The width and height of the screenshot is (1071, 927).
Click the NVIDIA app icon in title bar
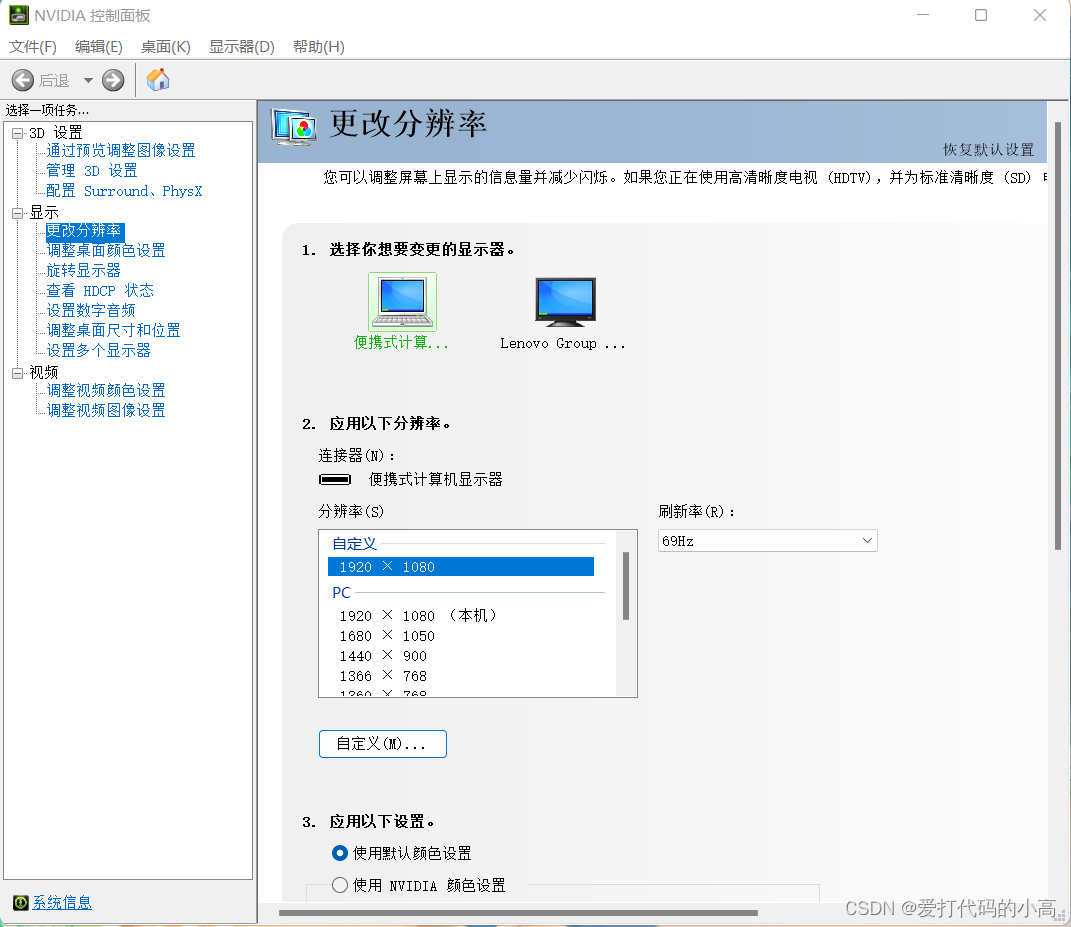pyautogui.click(x=18, y=15)
